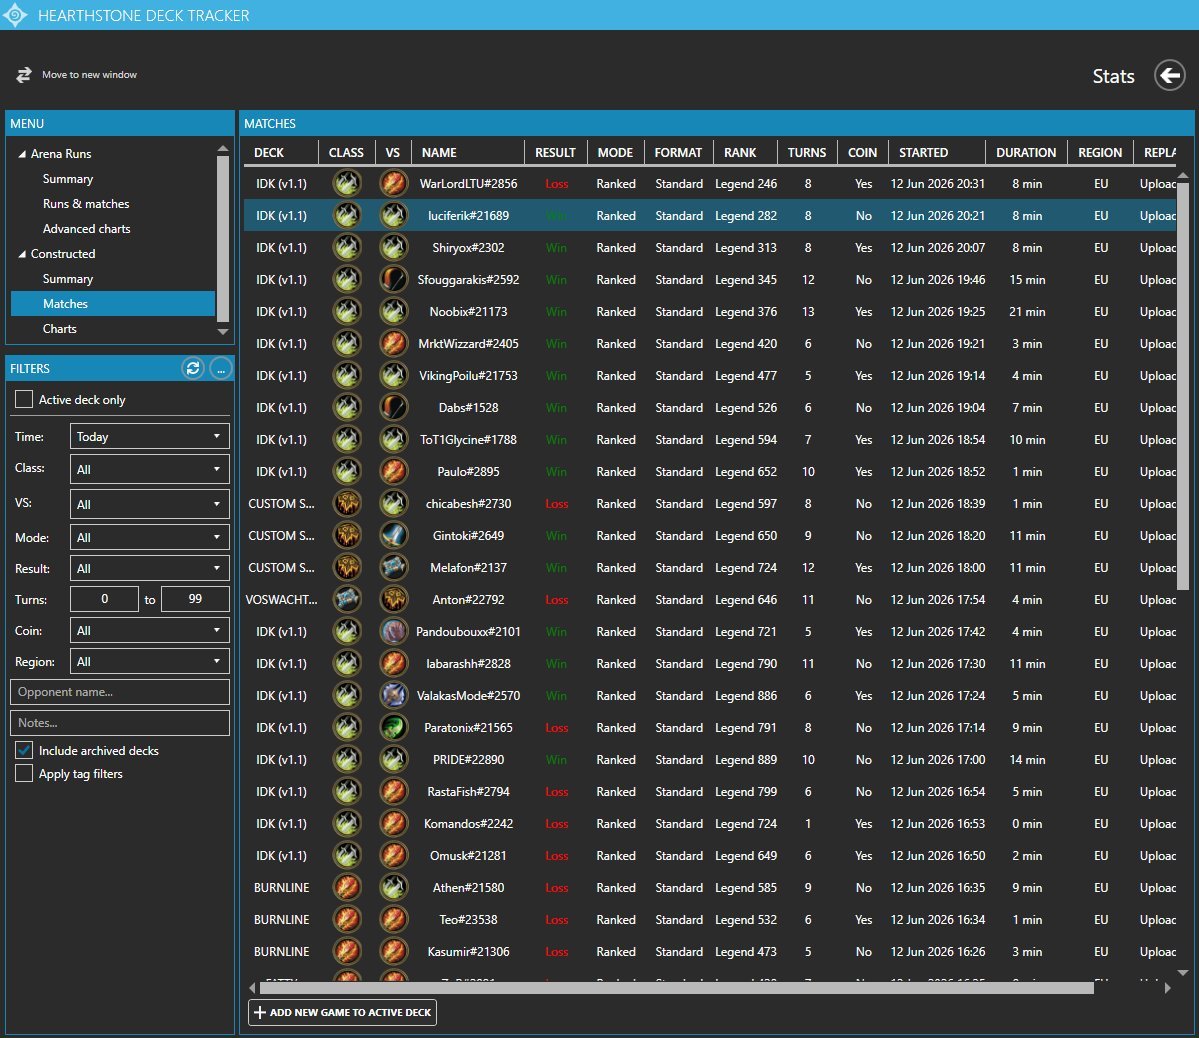Click player class icon in Kasumir#21306 row
The image size is (1199, 1038).
[347, 952]
